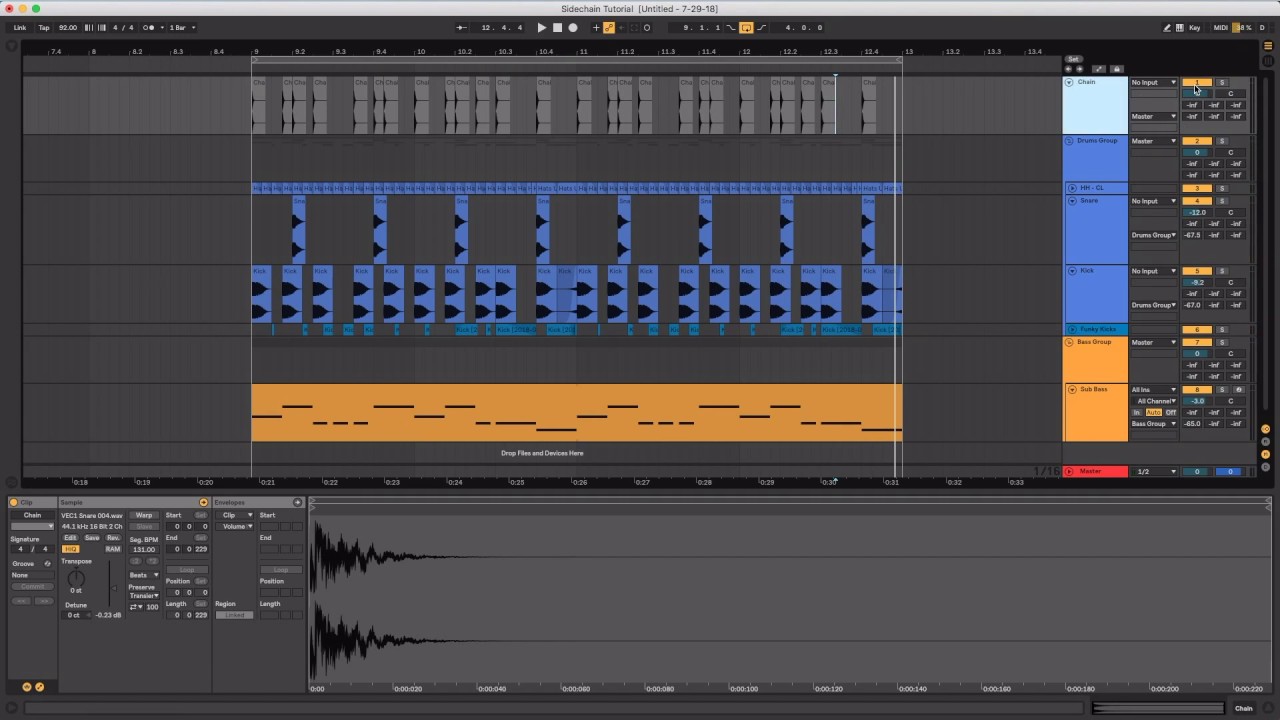Toggle Kick track activator number 5
The image size is (1280, 720).
coord(1197,271)
